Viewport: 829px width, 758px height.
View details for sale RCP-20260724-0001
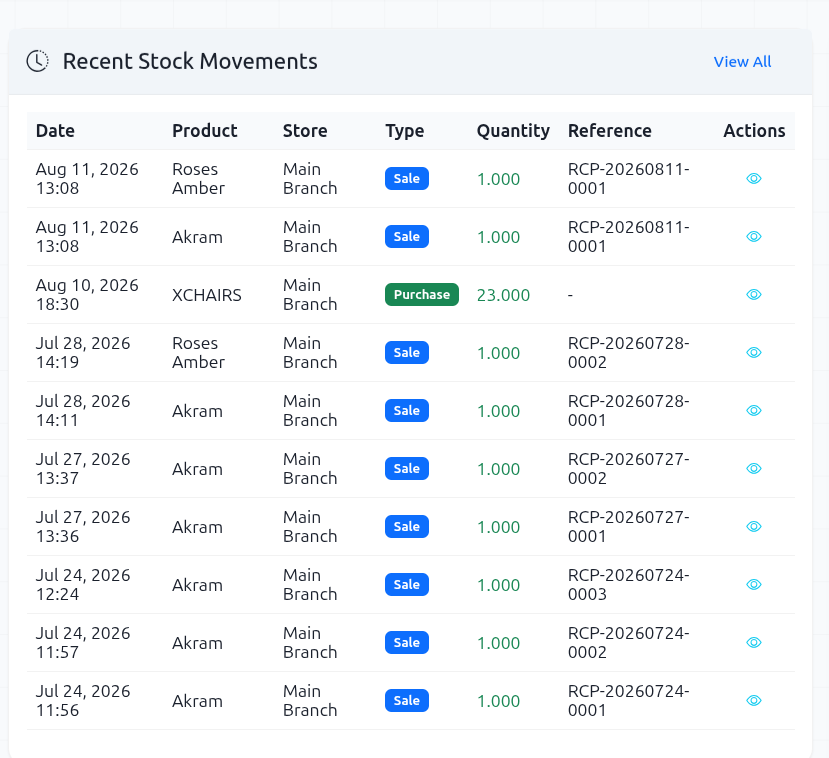[753, 701]
